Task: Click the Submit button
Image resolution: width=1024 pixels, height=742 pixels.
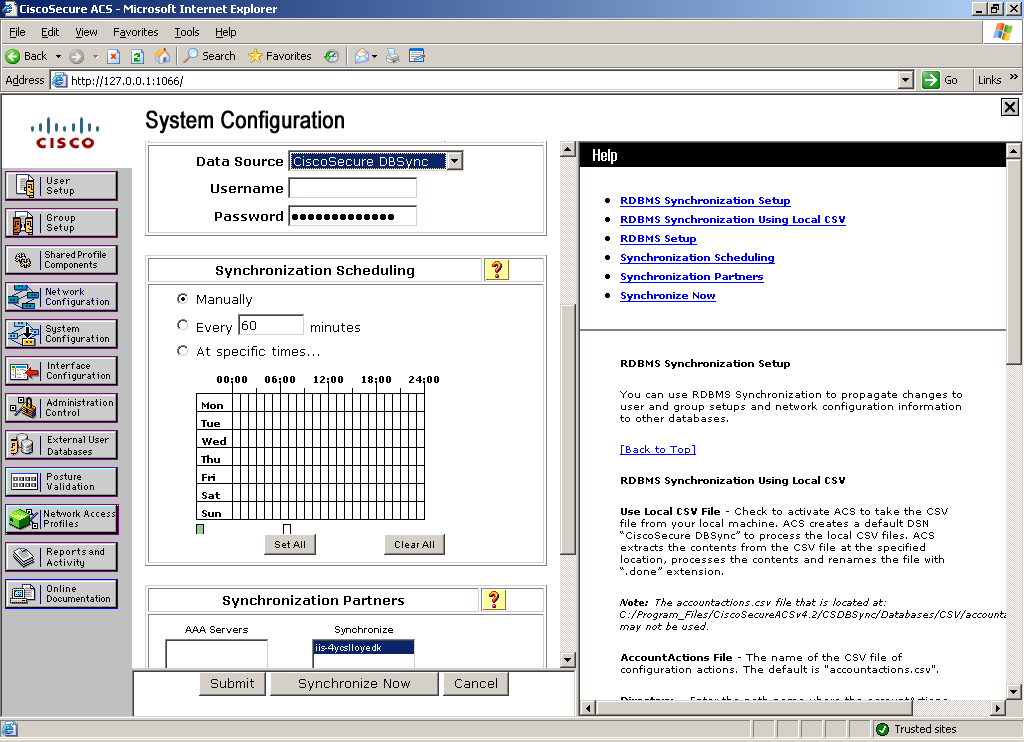Action: coord(232,683)
